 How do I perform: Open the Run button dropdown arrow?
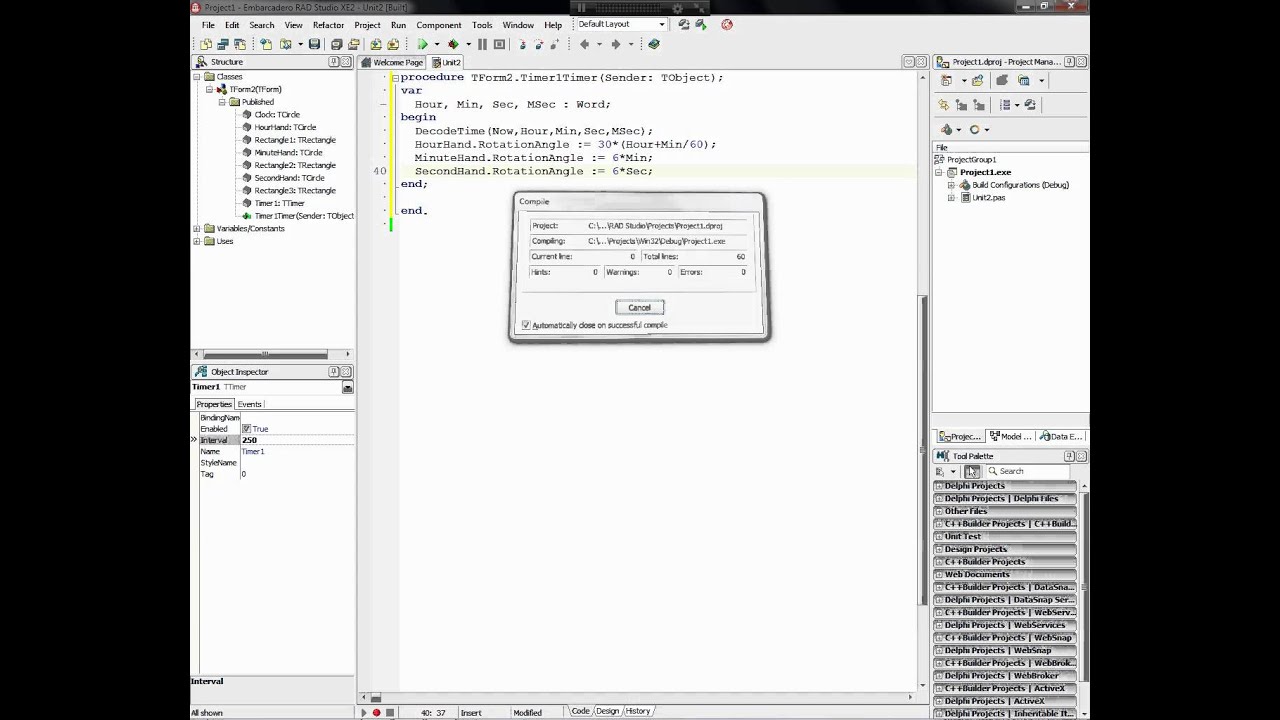[x=437, y=44]
